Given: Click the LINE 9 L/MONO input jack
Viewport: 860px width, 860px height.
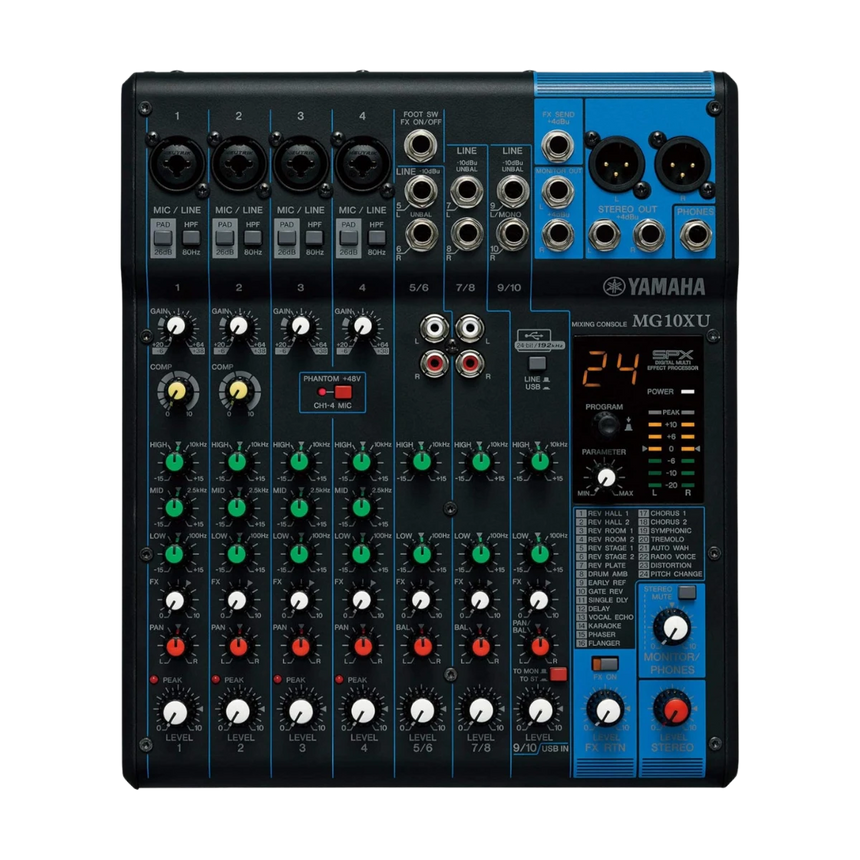Looking at the screenshot, I should coord(512,190).
